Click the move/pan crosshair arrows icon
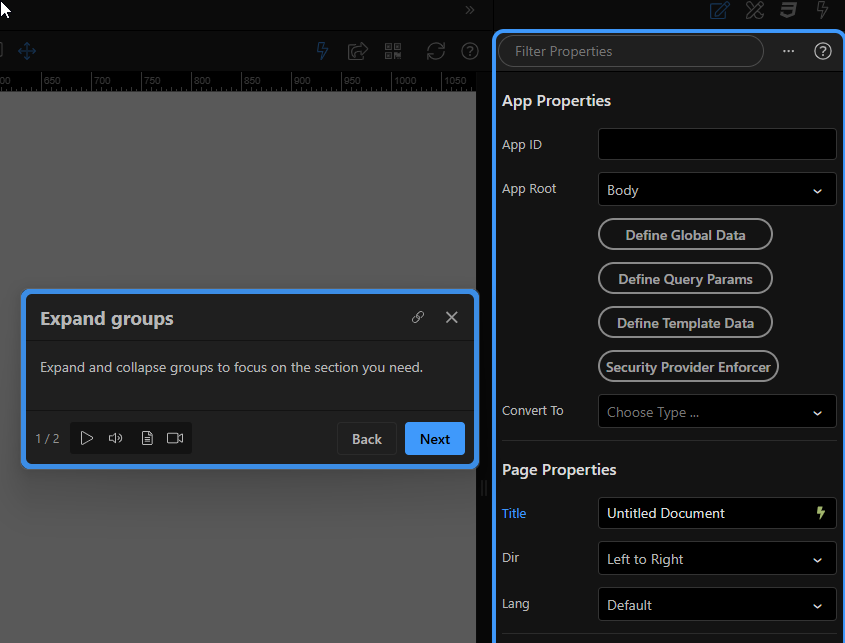 [x=27, y=51]
